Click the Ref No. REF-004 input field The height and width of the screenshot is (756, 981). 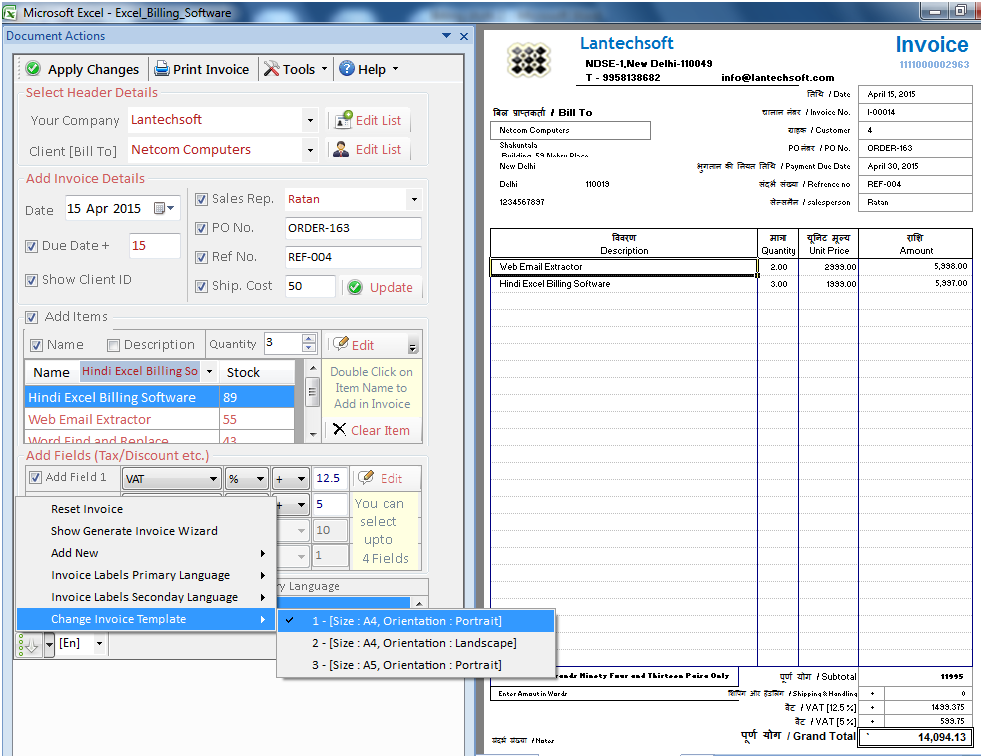(x=353, y=257)
